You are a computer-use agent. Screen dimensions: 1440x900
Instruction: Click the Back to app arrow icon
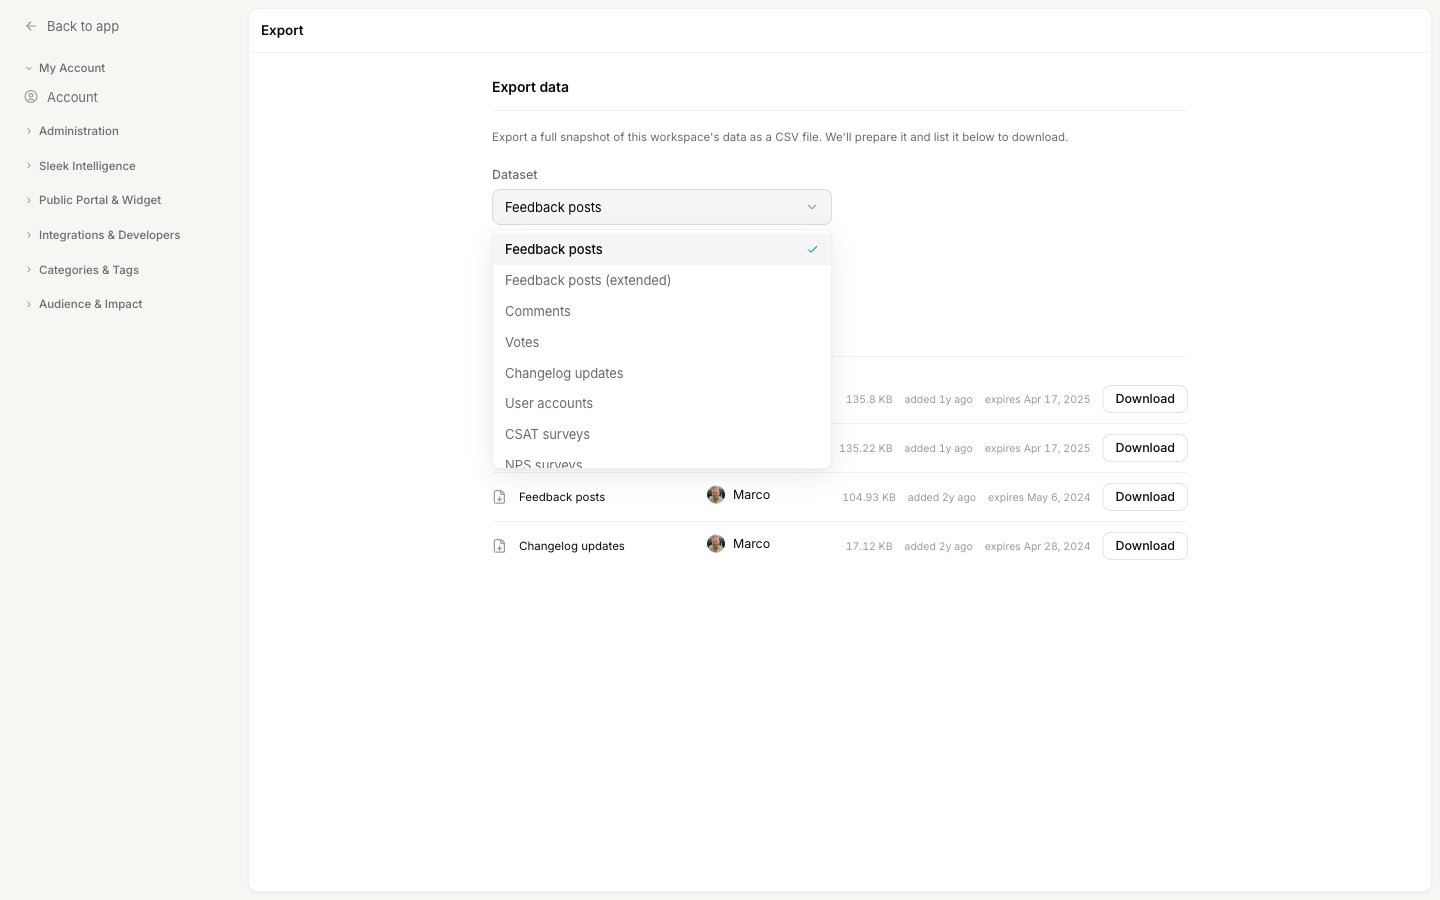point(31,26)
